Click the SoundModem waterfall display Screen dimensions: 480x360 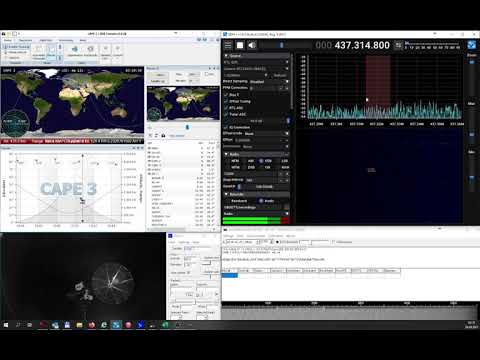pyautogui.click(x=349, y=313)
